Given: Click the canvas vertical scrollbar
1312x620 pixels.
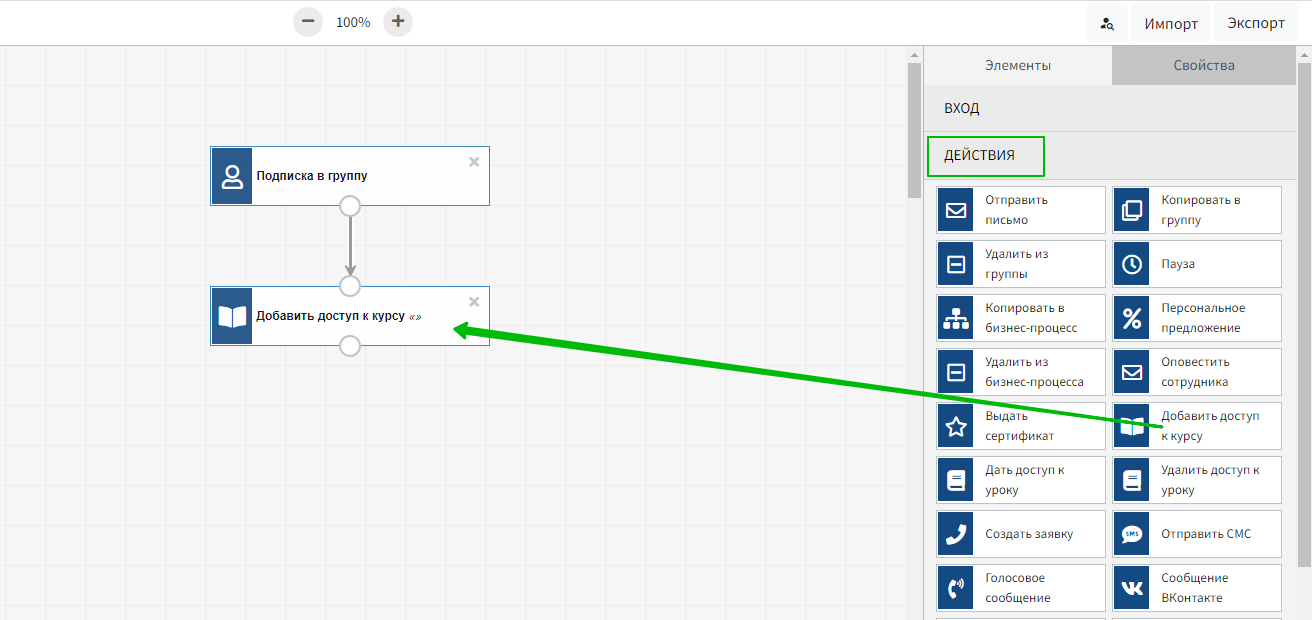Looking at the screenshot, I should 914,130.
